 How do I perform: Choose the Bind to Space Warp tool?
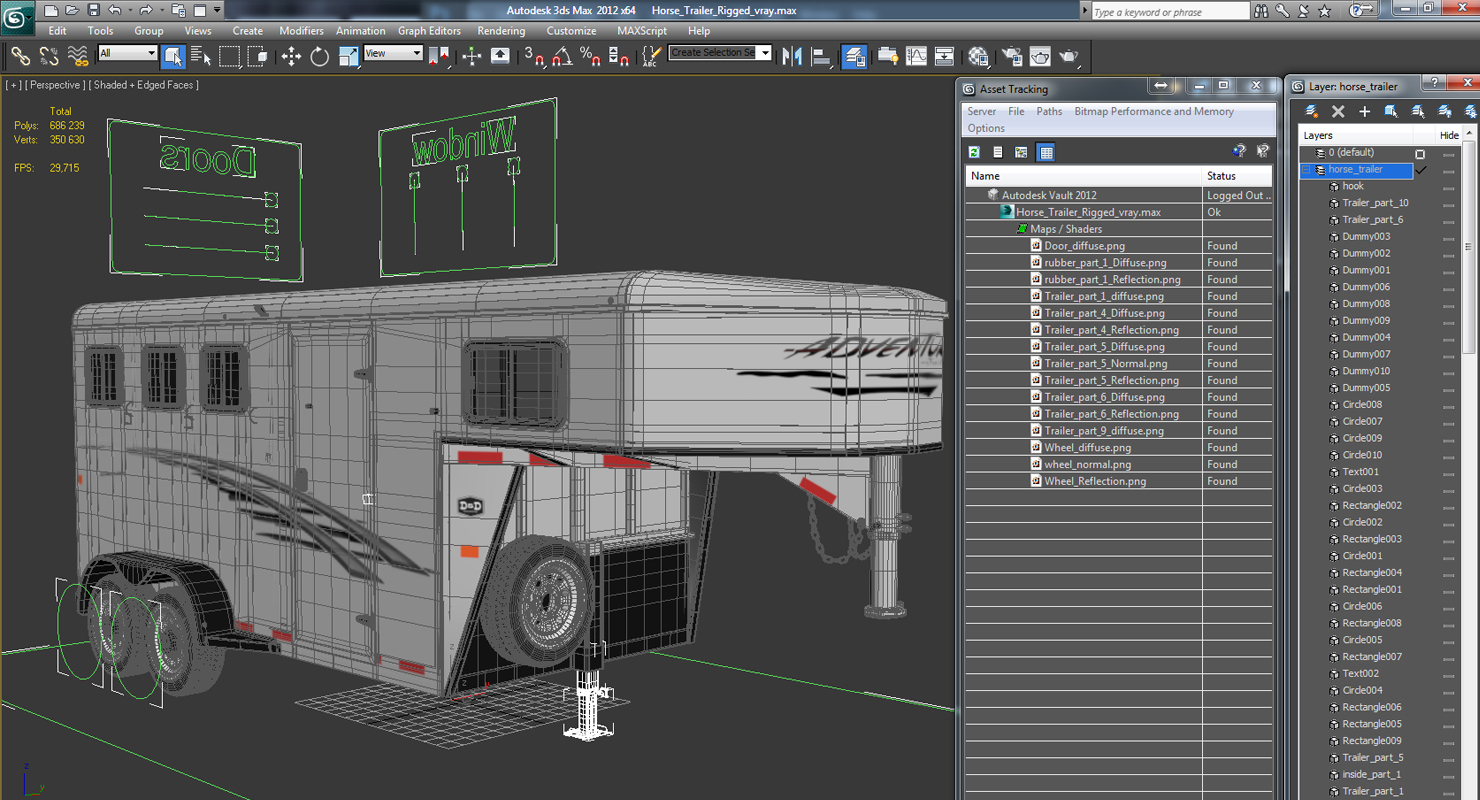tap(77, 56)
